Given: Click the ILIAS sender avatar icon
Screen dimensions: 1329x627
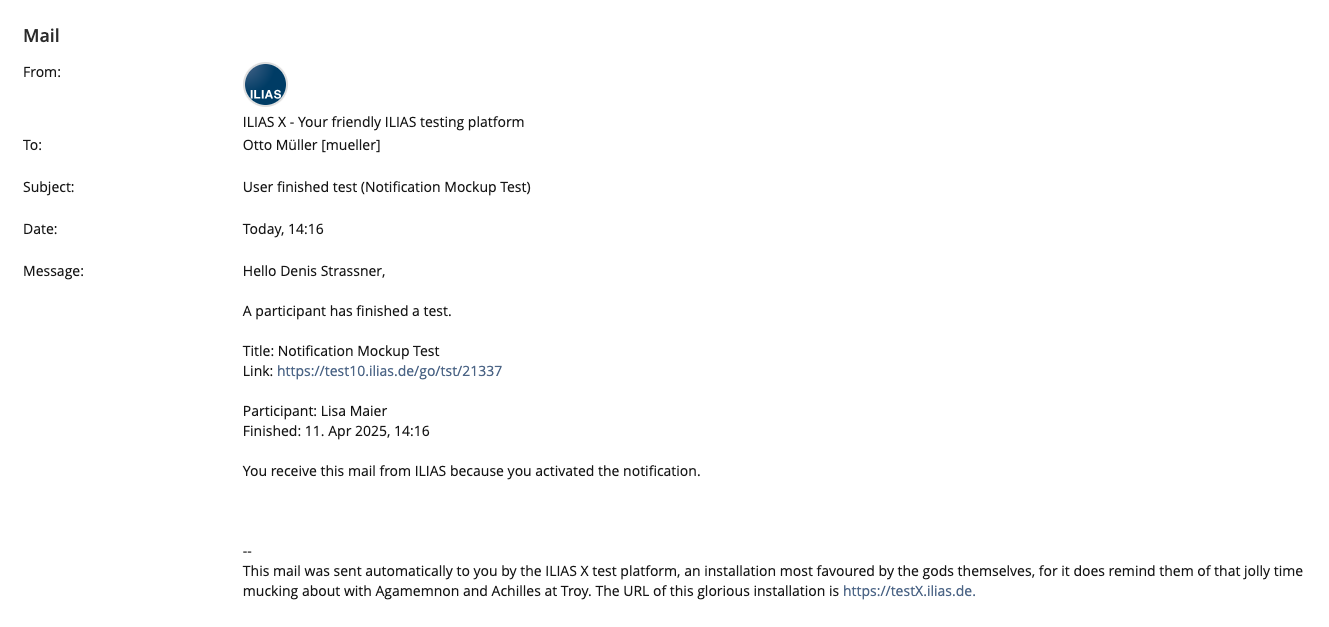Looking at the screenshot, I should (265, 85).
